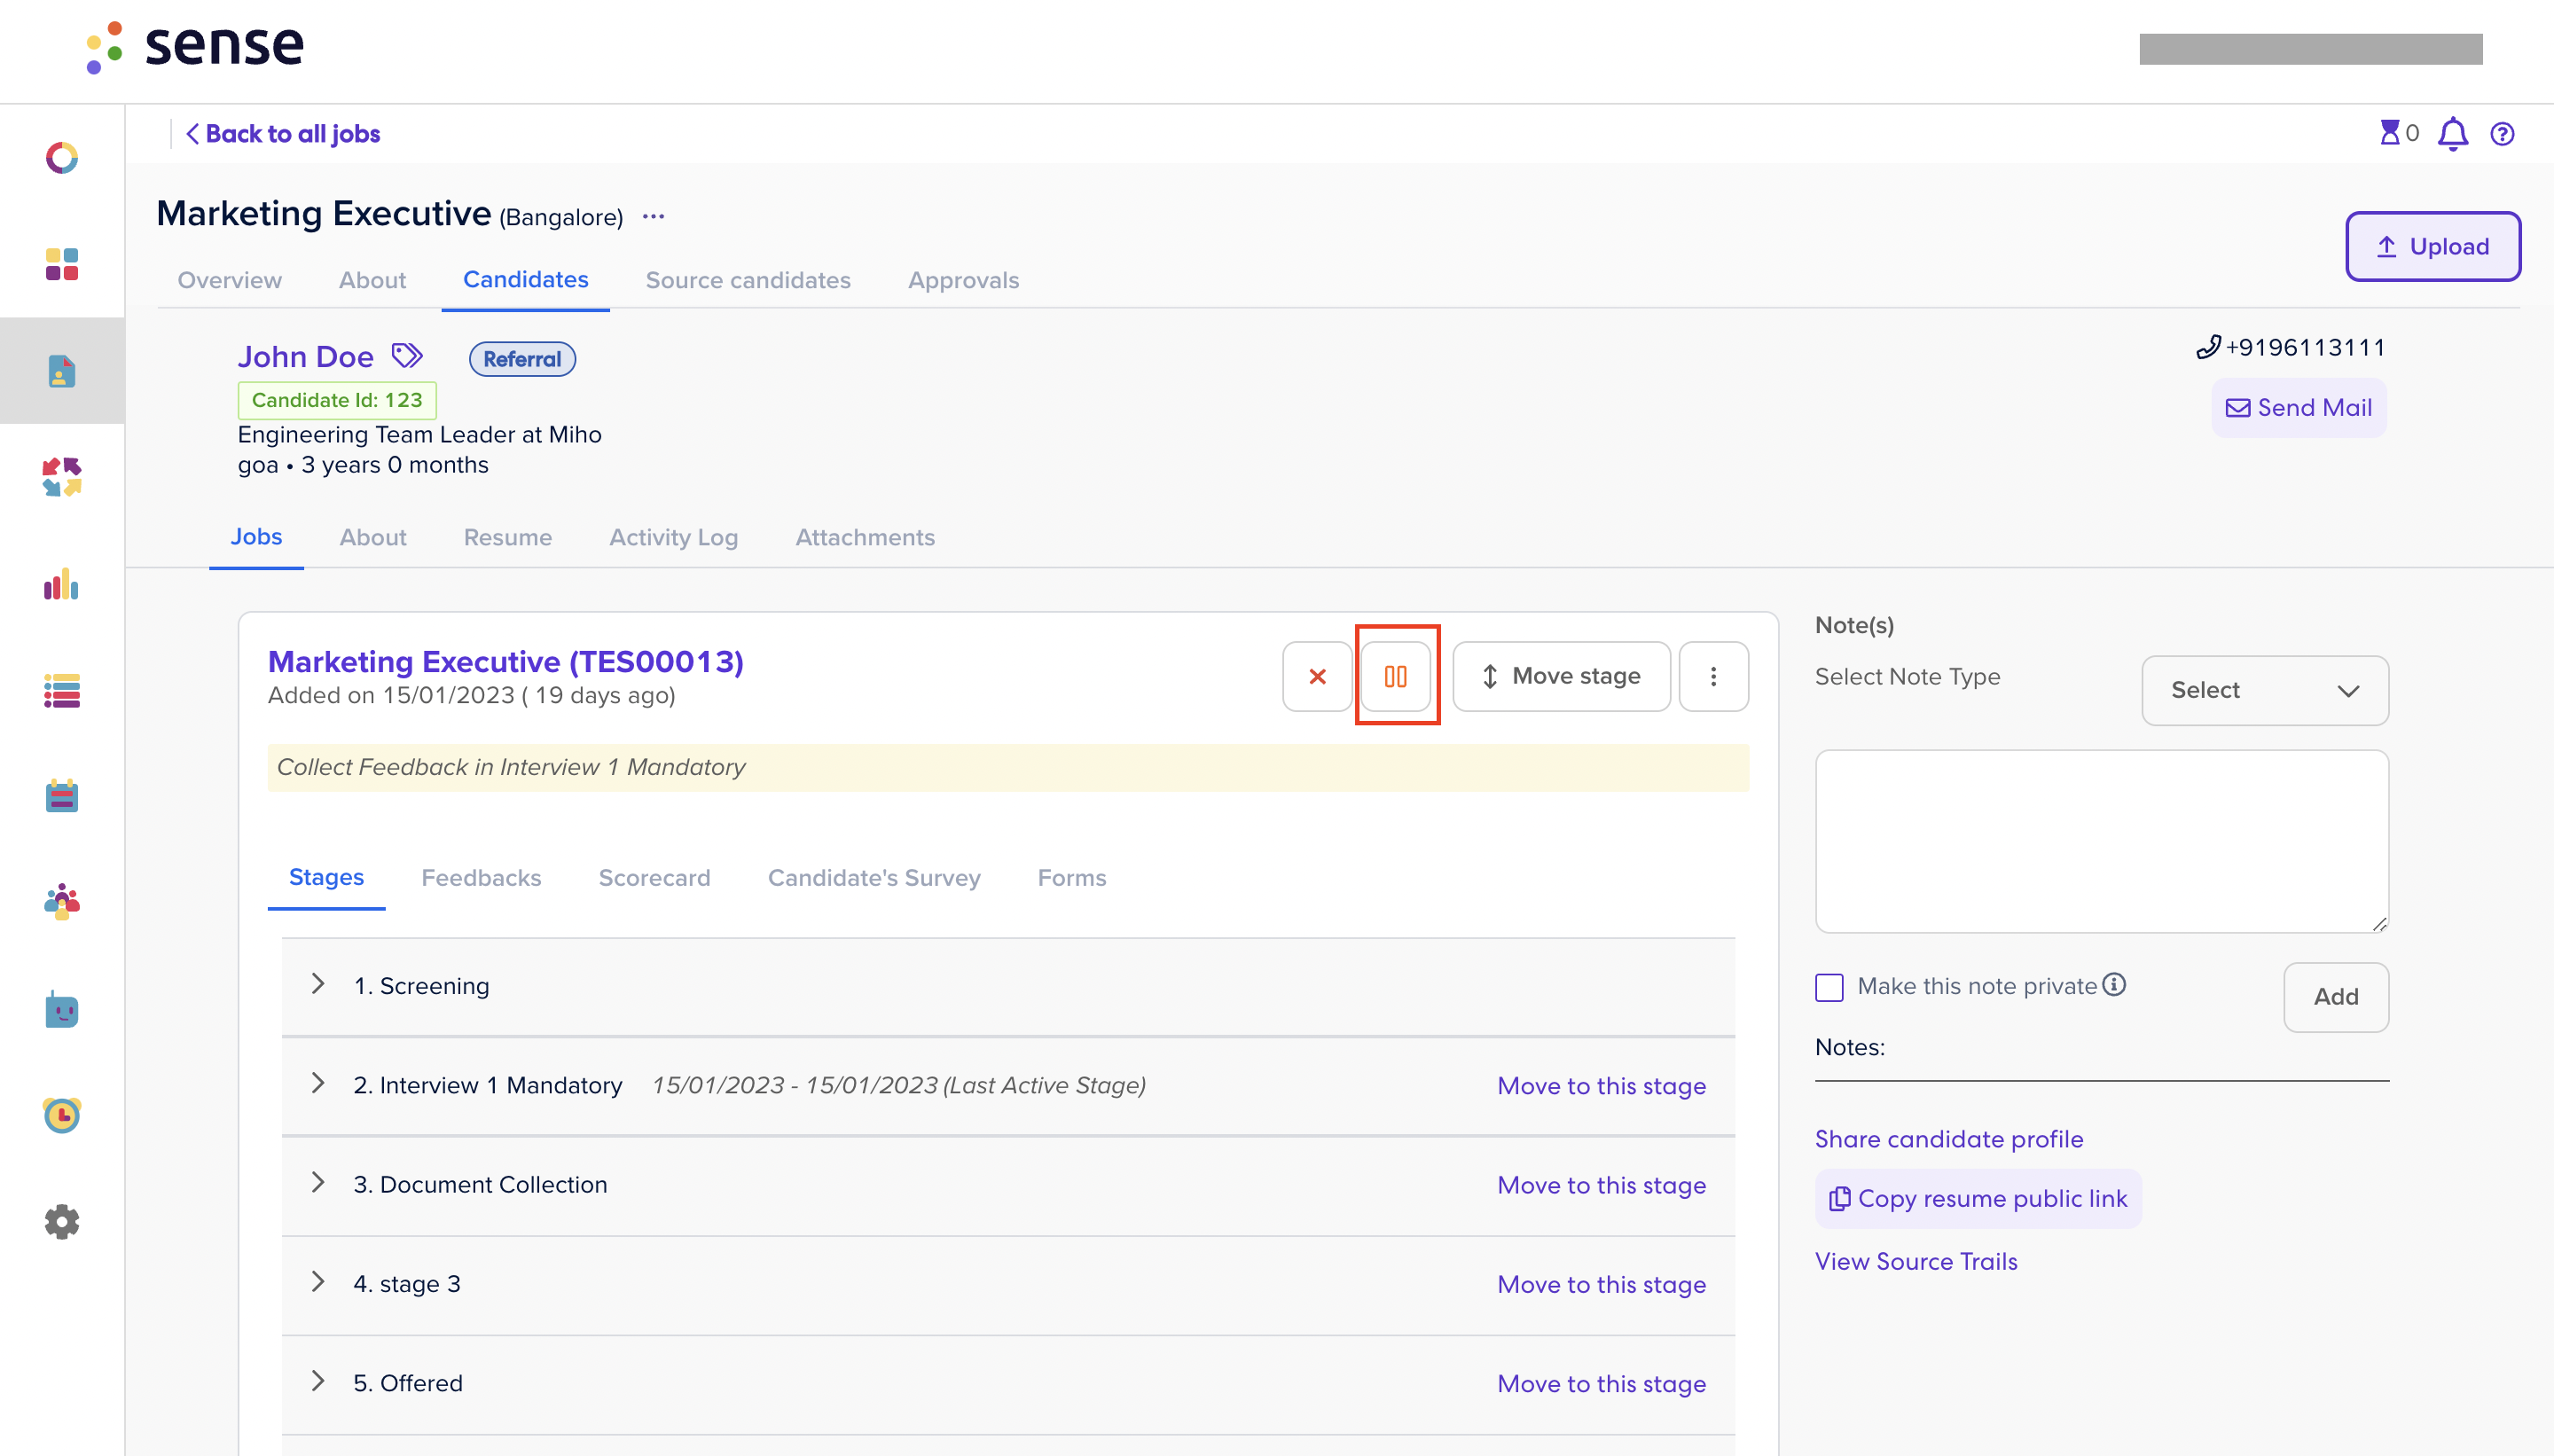Click the Upload button
2554x1456 pixels.
coord(2433,246)
